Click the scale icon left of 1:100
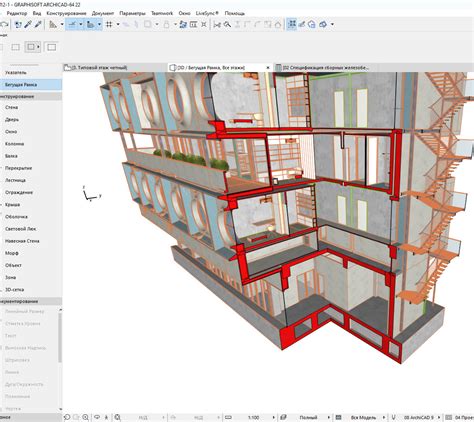The height and width of the screenshot is (422, 474). (228, 417)
